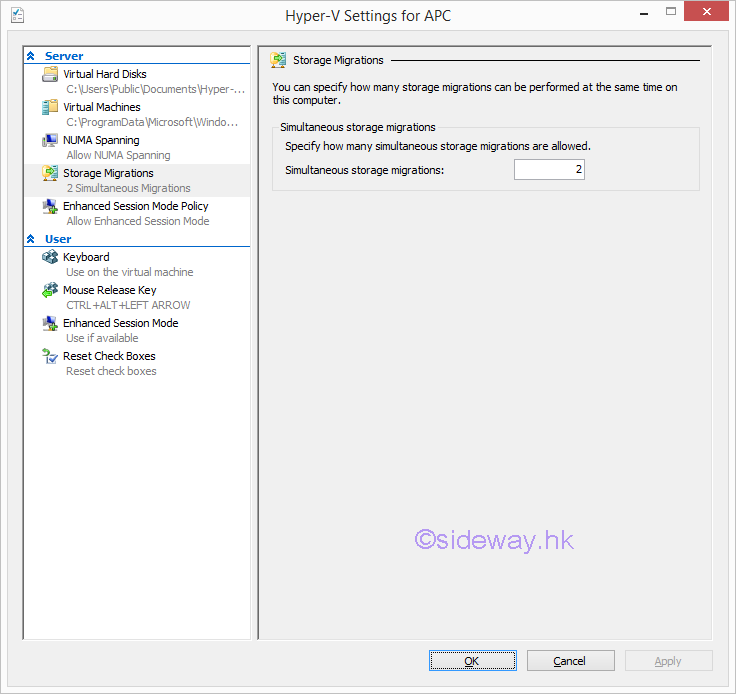The width and height of the screenshot is (736, 694).
Task: Collapse the User section chevron
Action: [x=31, y=239]
